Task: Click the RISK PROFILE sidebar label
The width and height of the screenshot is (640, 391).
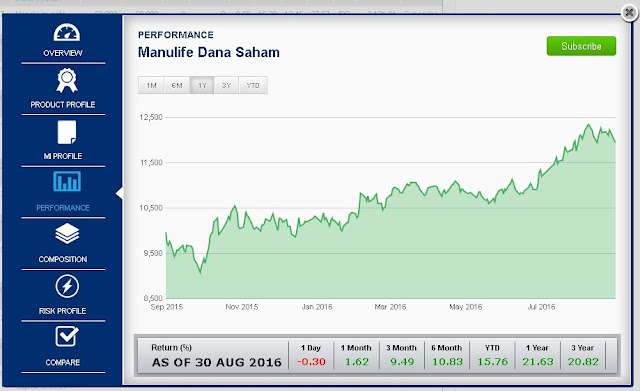Action: click(x=62, y=311)
